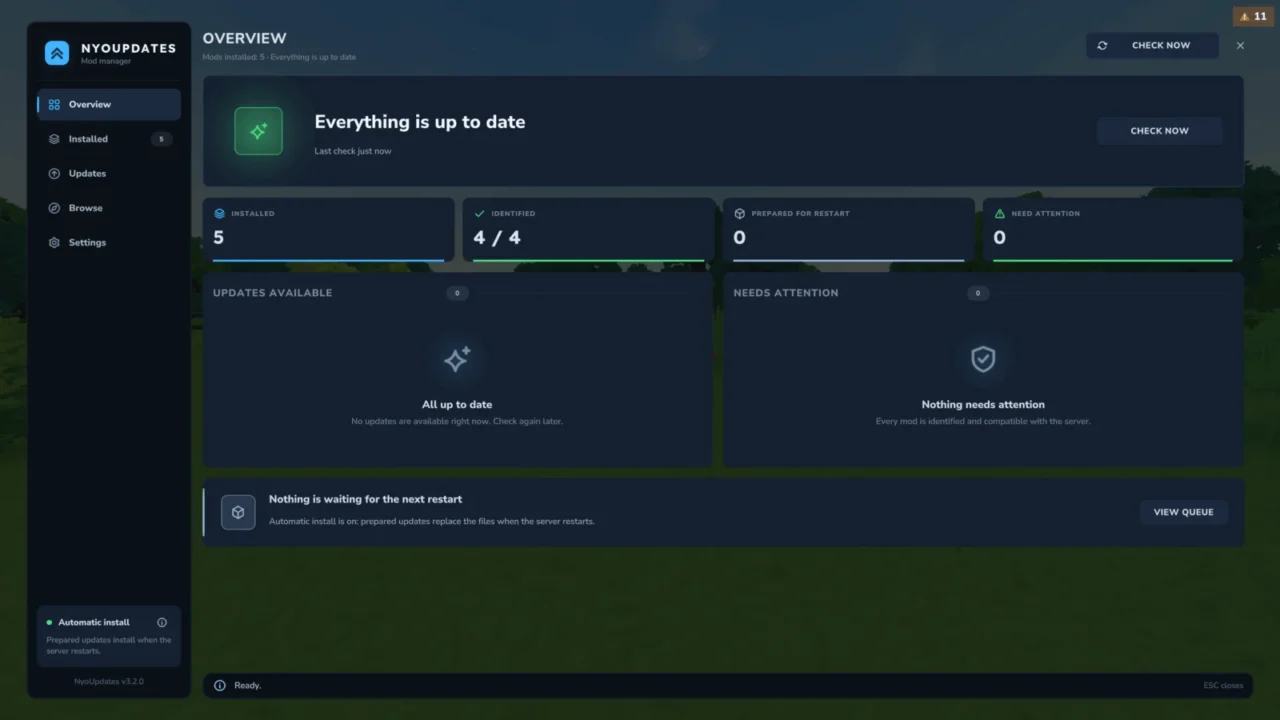Click the info icon next to Ready
The height and width of the screenshot is (720, 1280).
220,685
